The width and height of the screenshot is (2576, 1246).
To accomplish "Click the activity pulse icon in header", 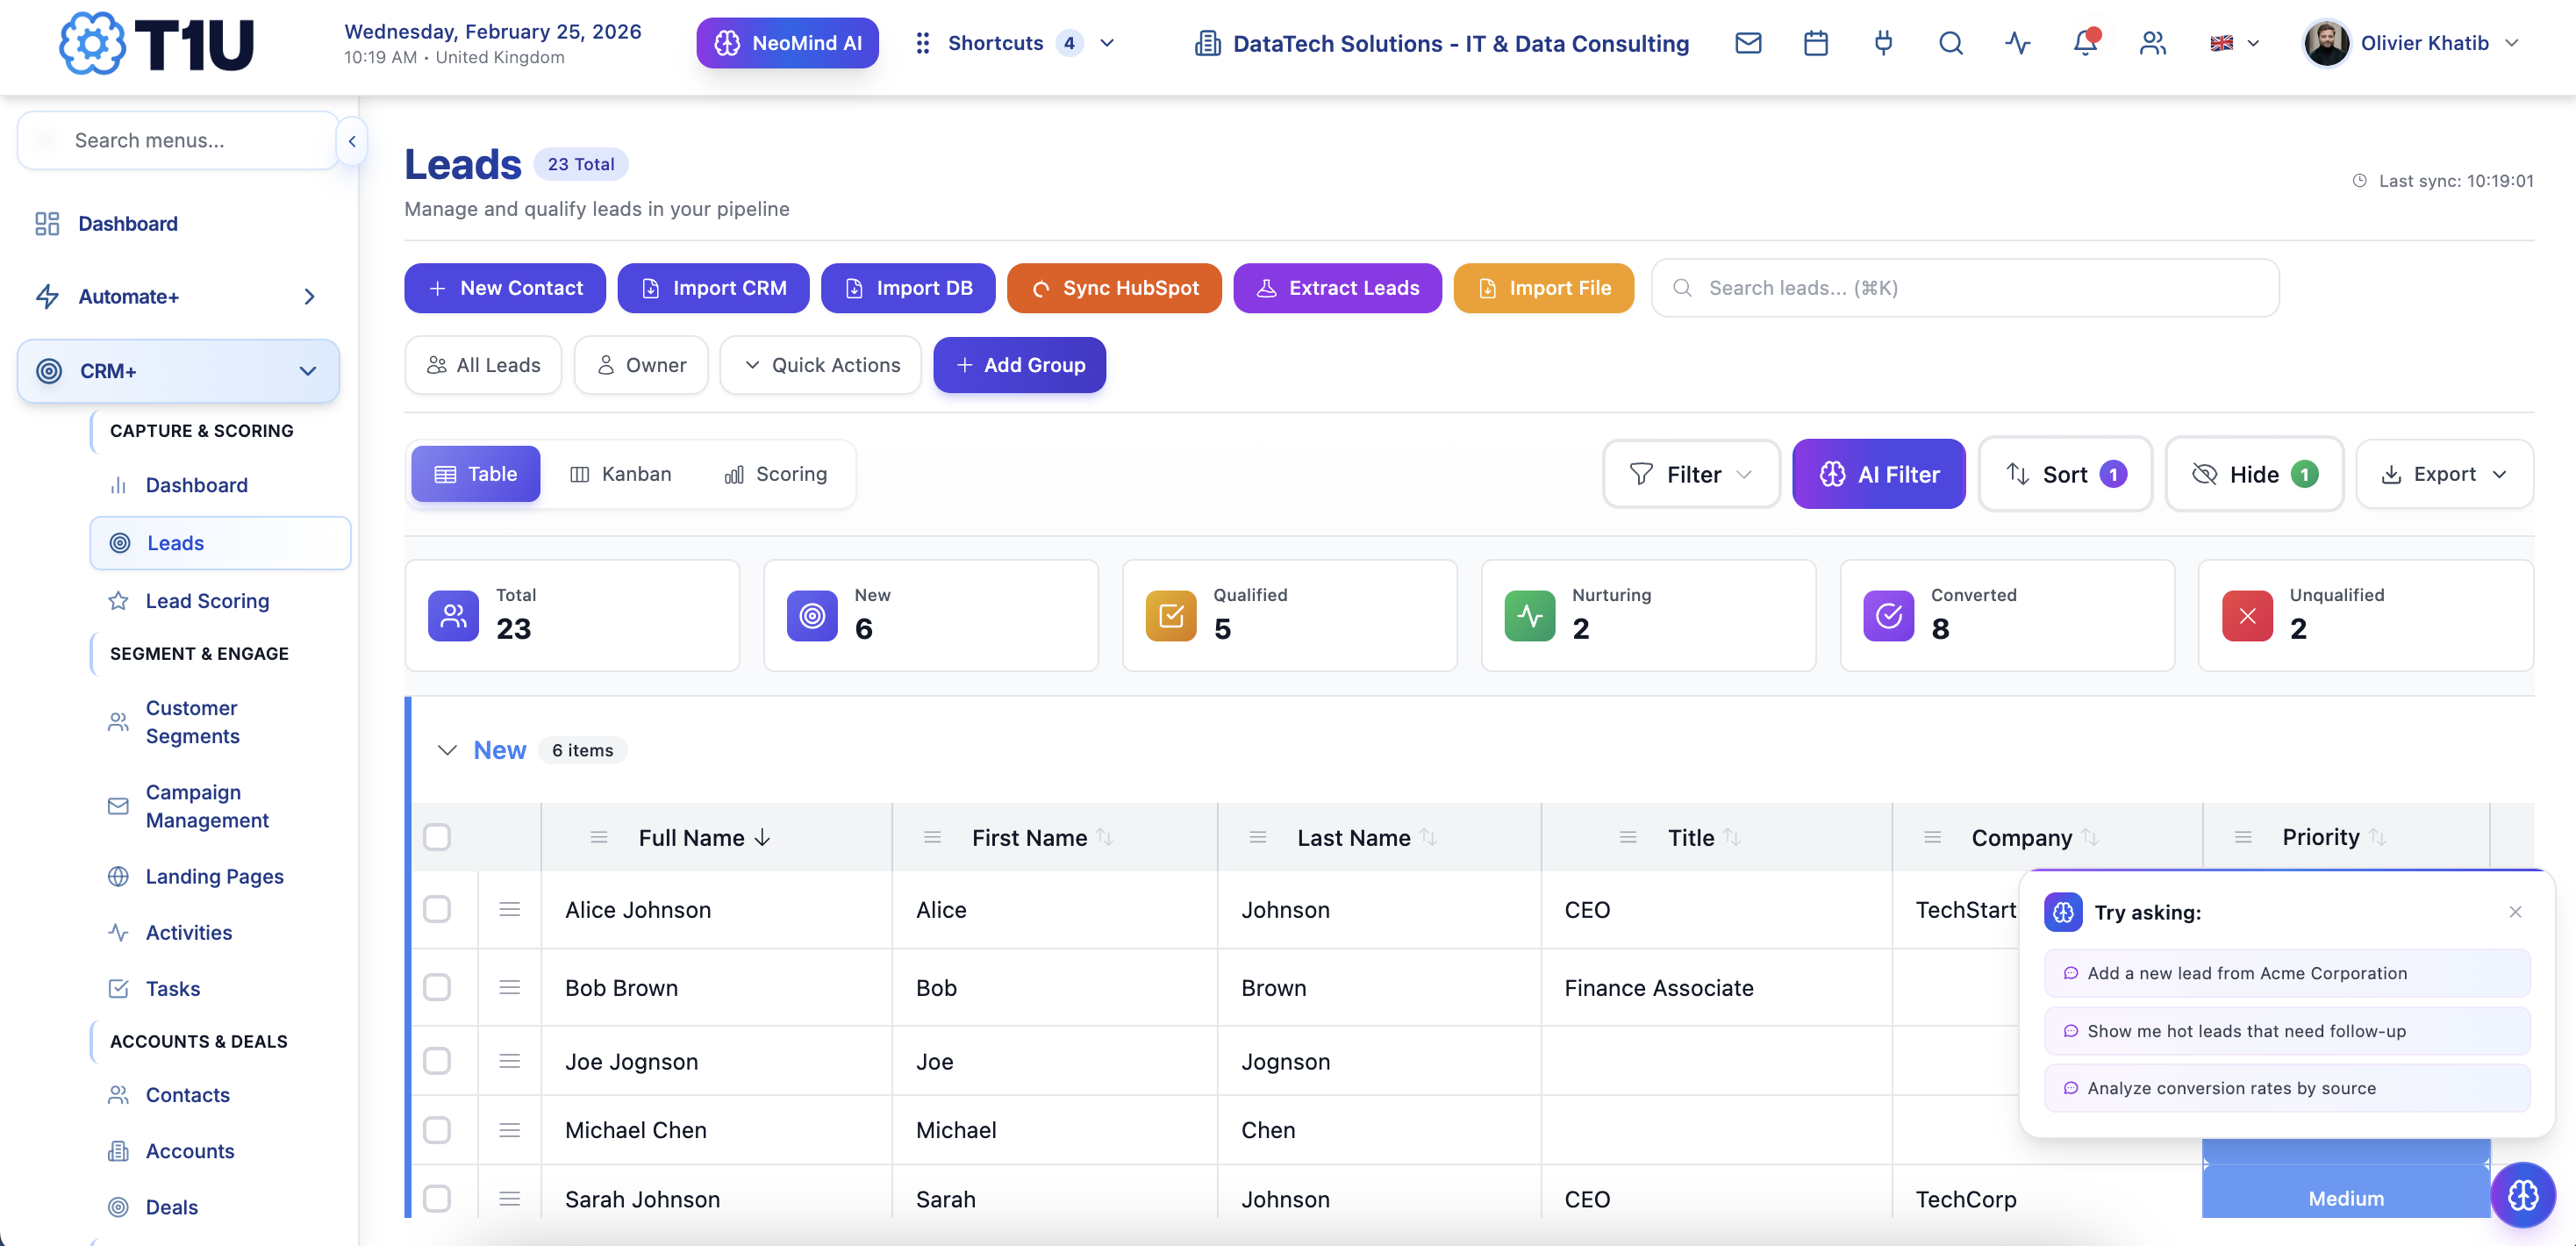I will 2017,43.
